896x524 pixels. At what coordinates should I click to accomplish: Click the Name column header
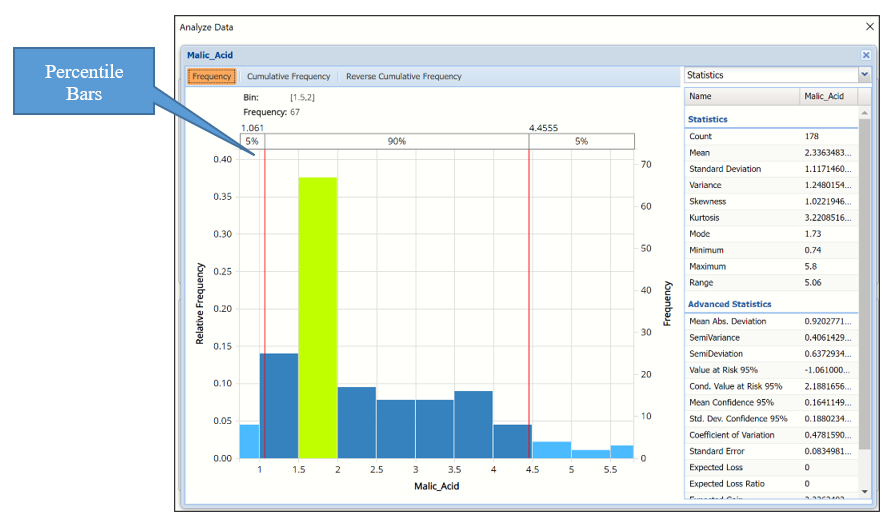(x=742, y=97)
